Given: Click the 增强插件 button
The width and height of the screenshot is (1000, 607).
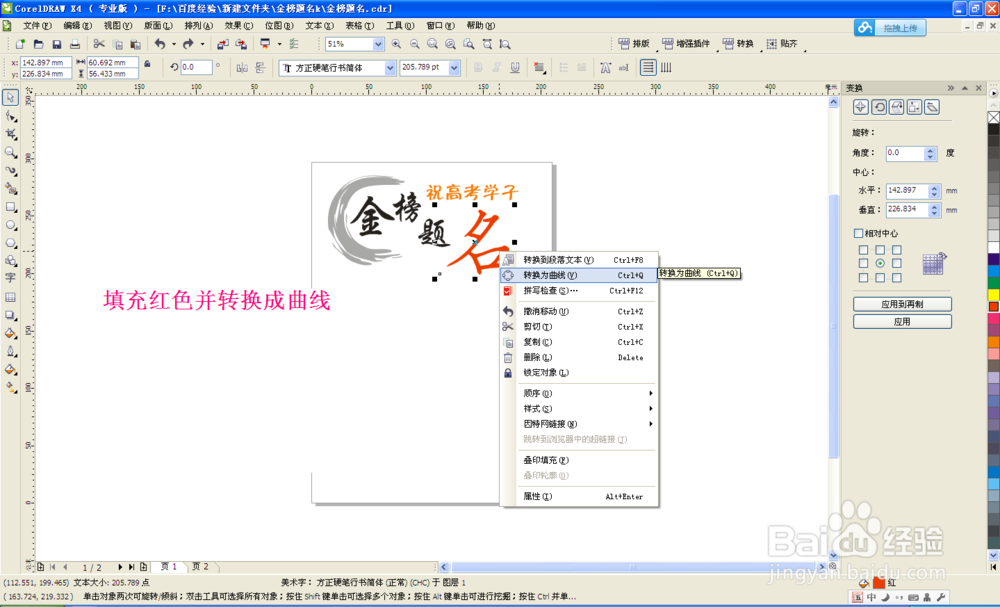Looking at the screenshot, I should 686,43.
